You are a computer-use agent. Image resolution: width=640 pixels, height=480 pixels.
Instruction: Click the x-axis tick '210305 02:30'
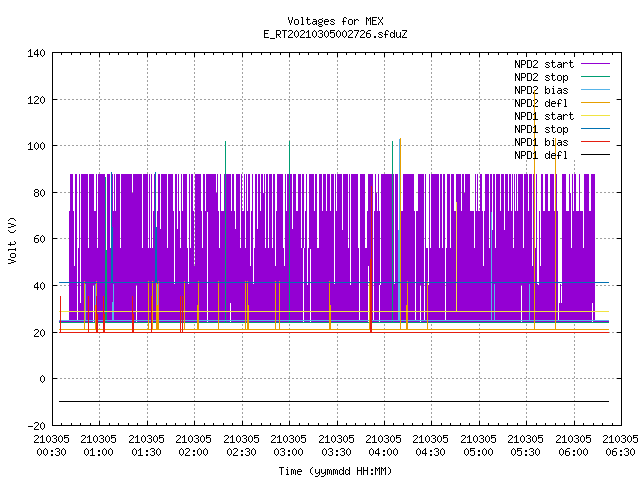[x=241, y=446]
